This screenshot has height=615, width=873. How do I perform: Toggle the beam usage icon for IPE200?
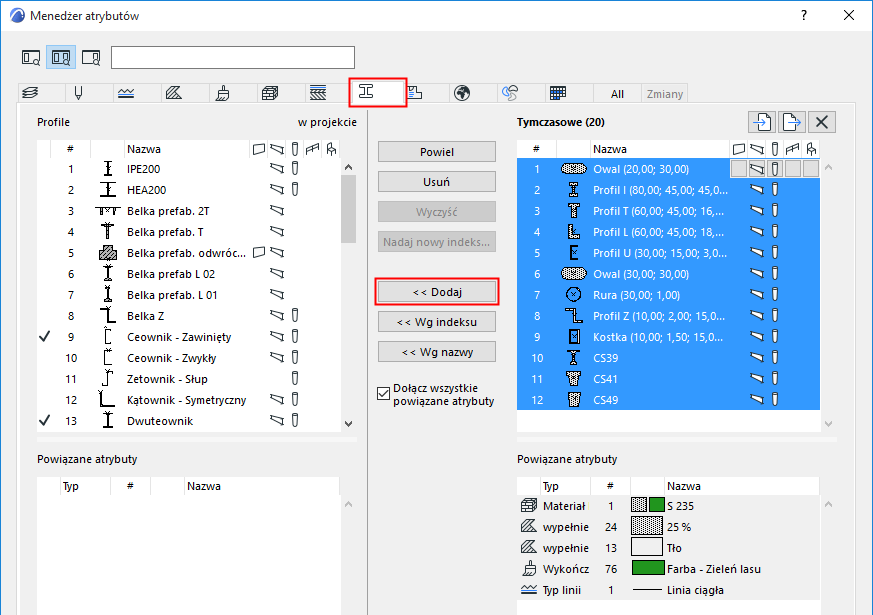(277, 168)
